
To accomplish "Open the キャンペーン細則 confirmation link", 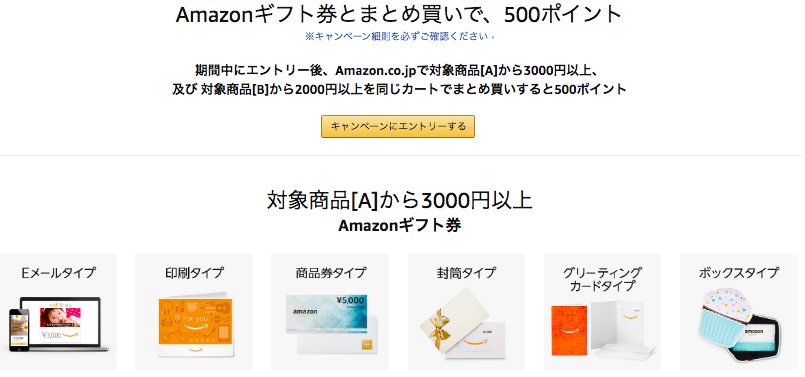I will coord(399,36).
